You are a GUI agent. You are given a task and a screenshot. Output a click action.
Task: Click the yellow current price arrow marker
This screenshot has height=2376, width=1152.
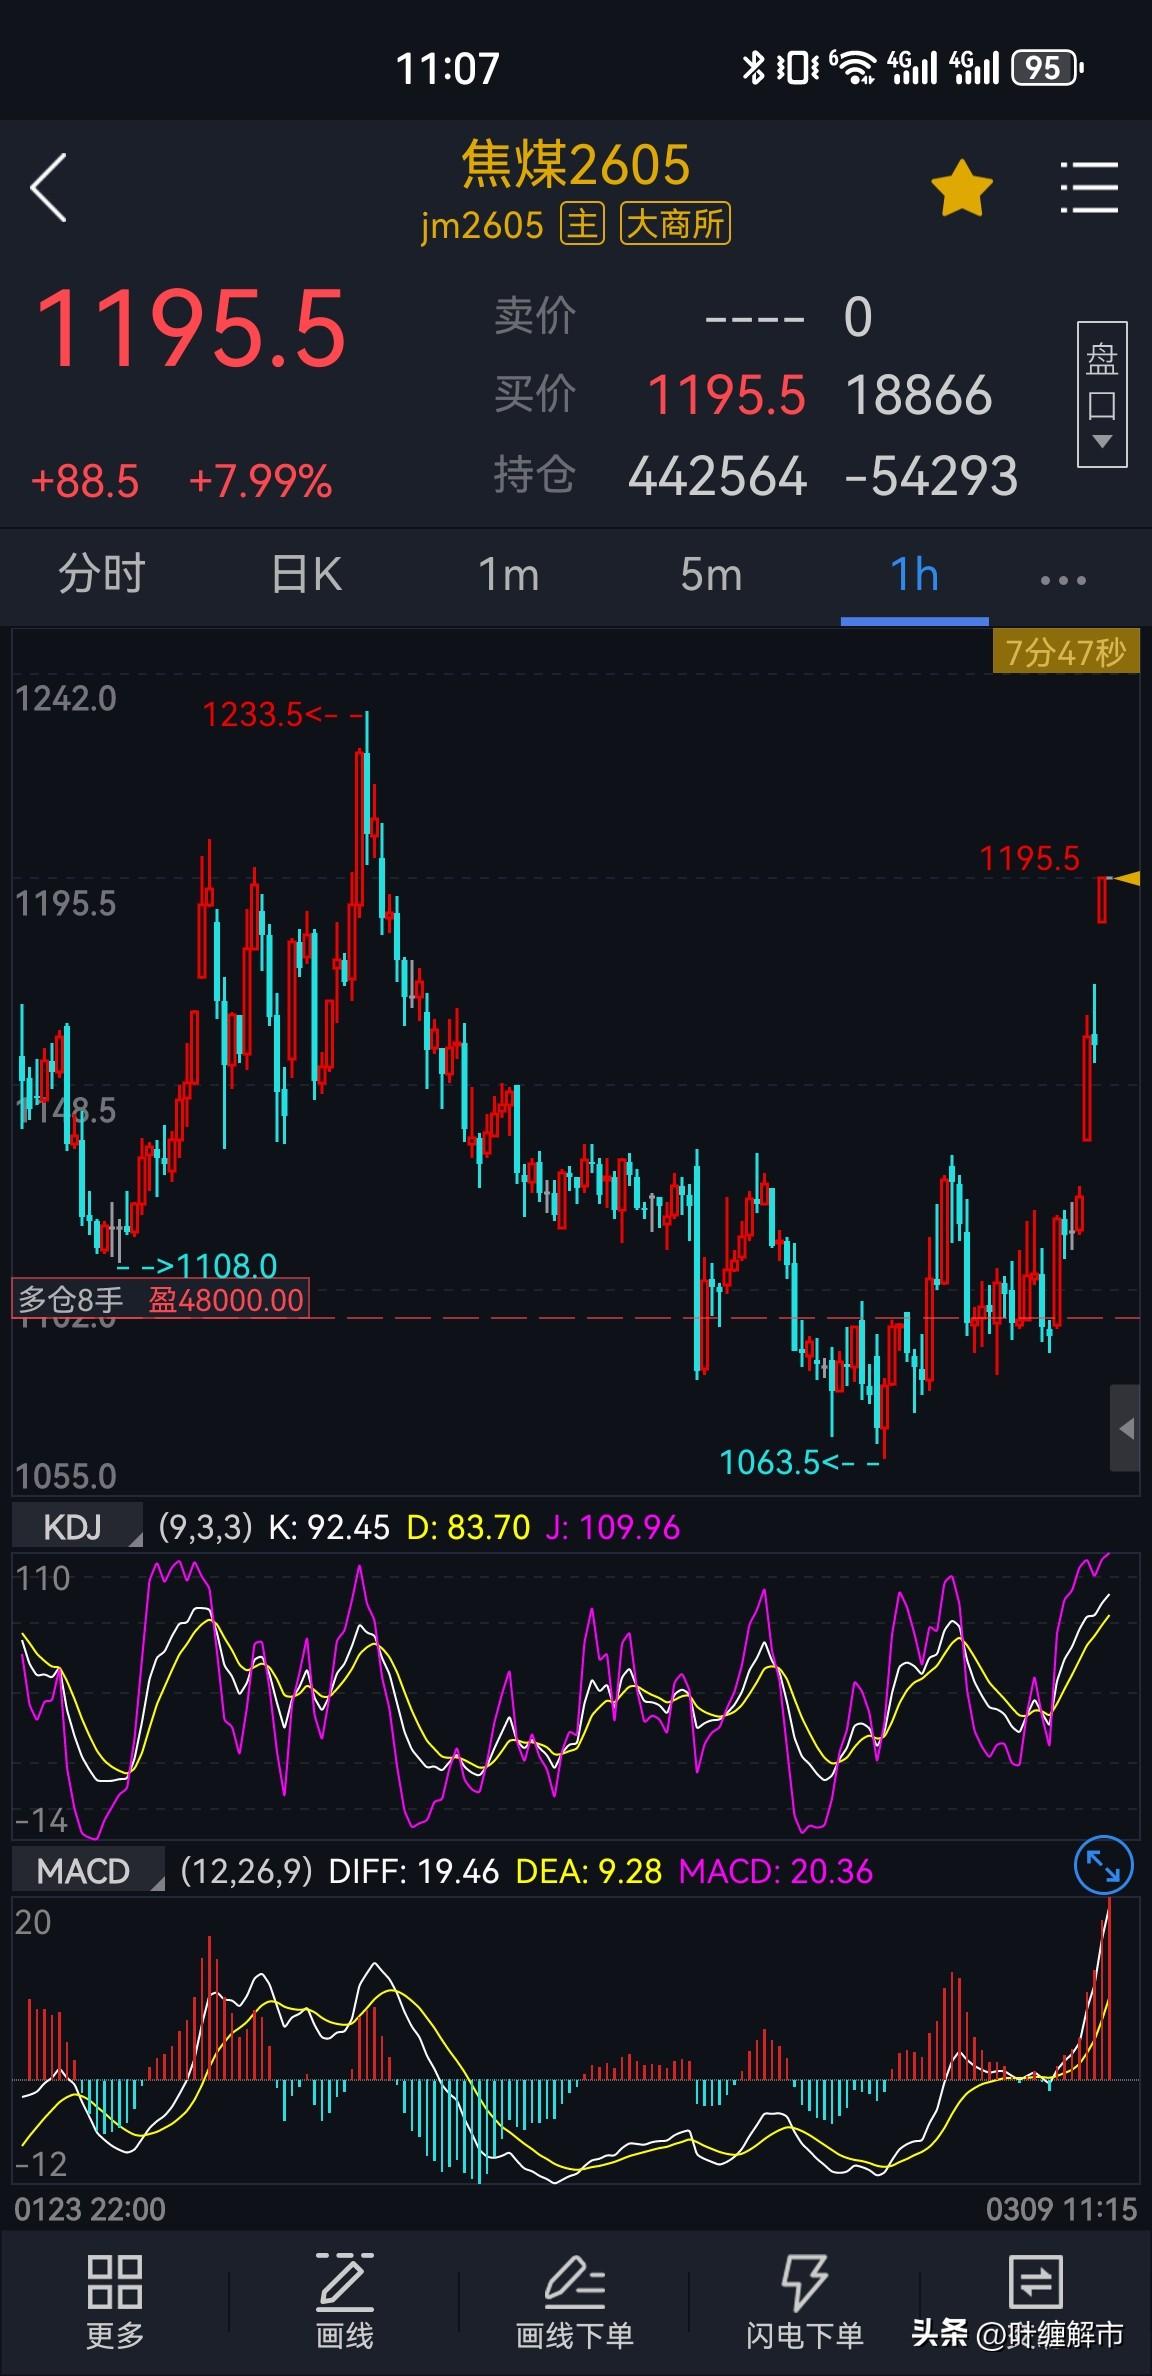point(1127,878)
